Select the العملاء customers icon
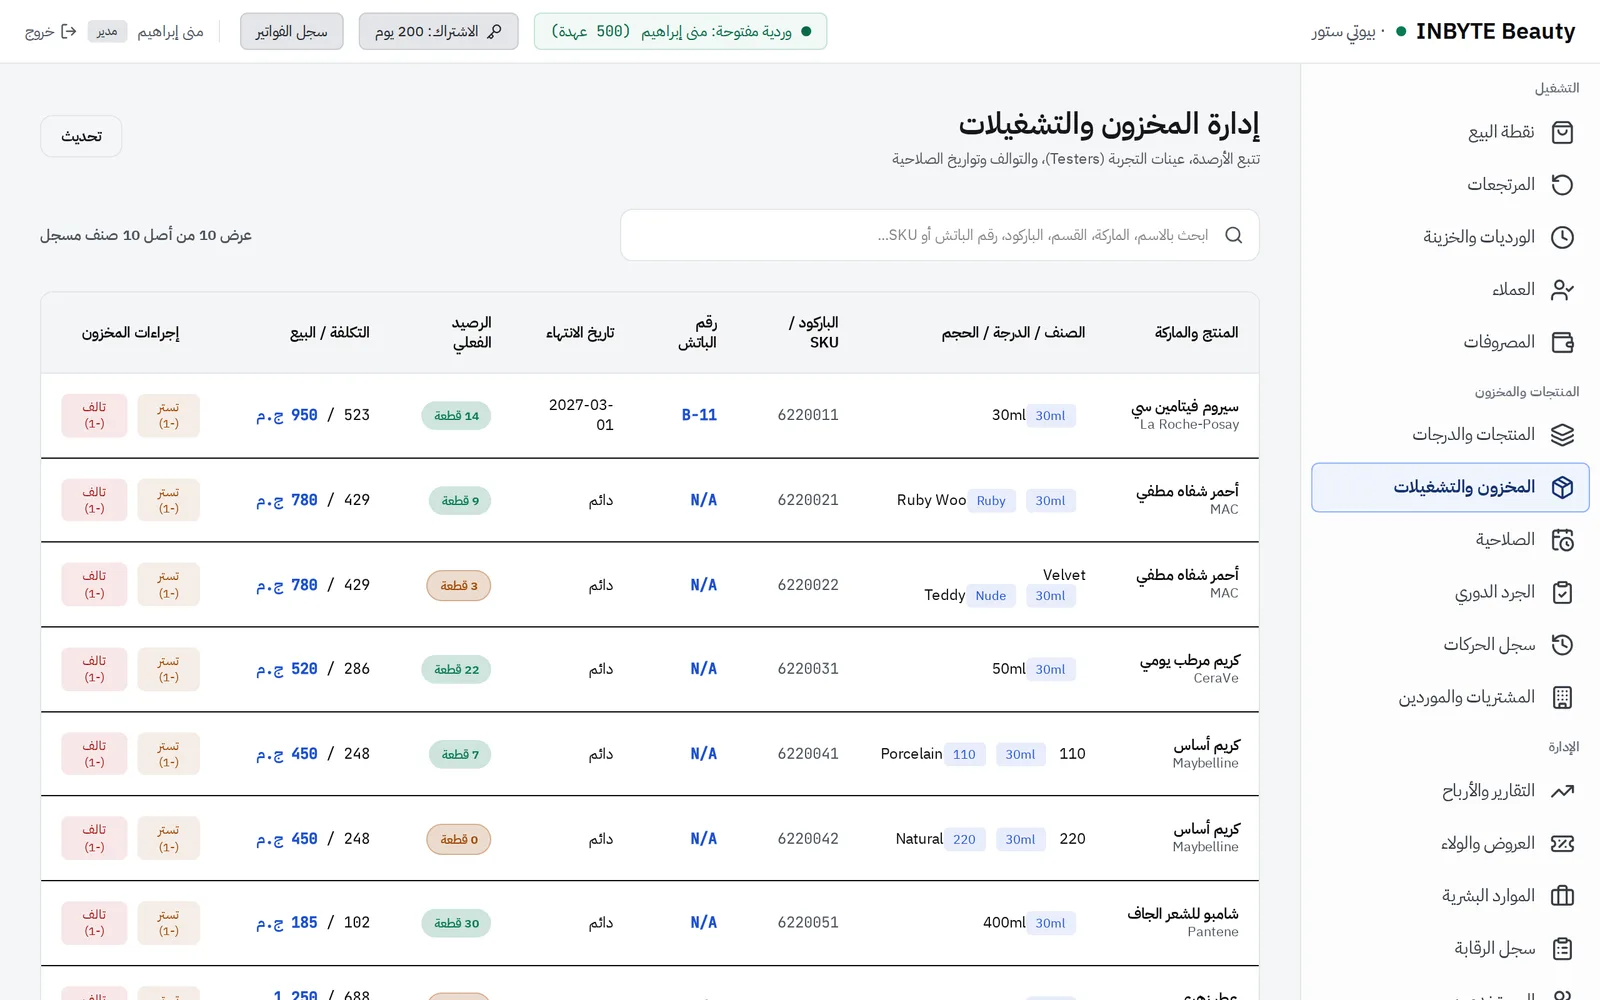This screenshot has height=1000, width=1600. point(1562,290)
